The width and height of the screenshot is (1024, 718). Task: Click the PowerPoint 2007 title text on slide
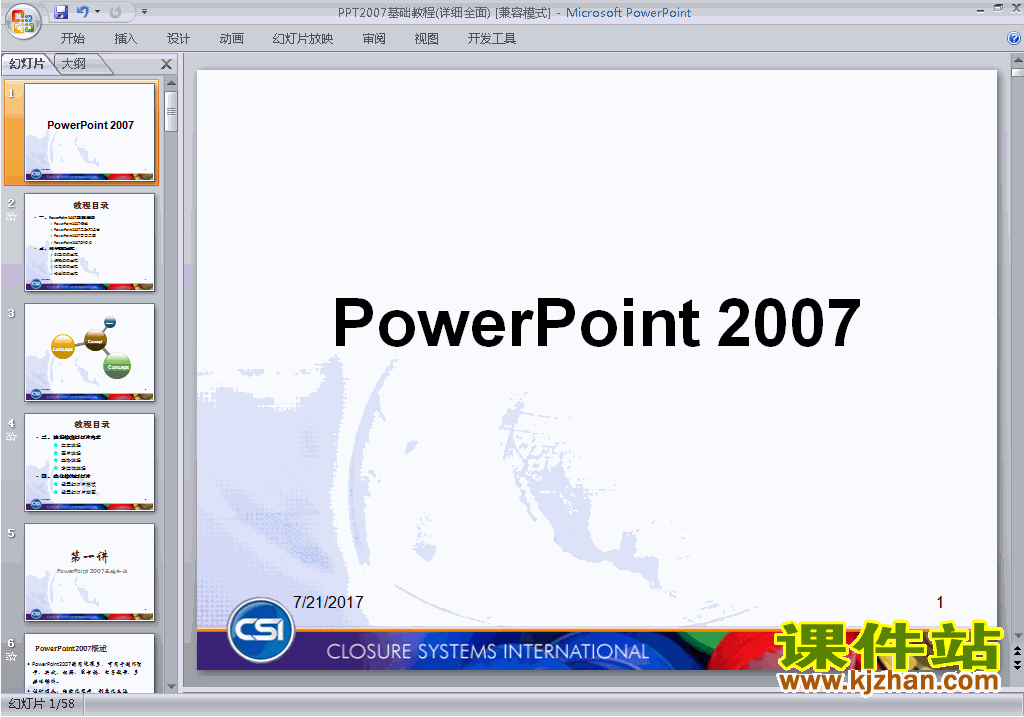tap(596, 322)
